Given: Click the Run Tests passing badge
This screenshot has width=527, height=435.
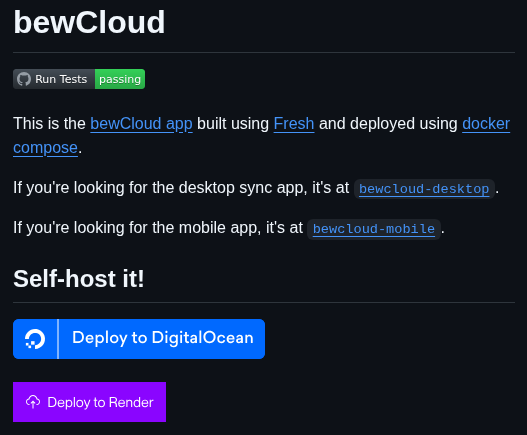Looking at the screenshot, I should [79, 79].
